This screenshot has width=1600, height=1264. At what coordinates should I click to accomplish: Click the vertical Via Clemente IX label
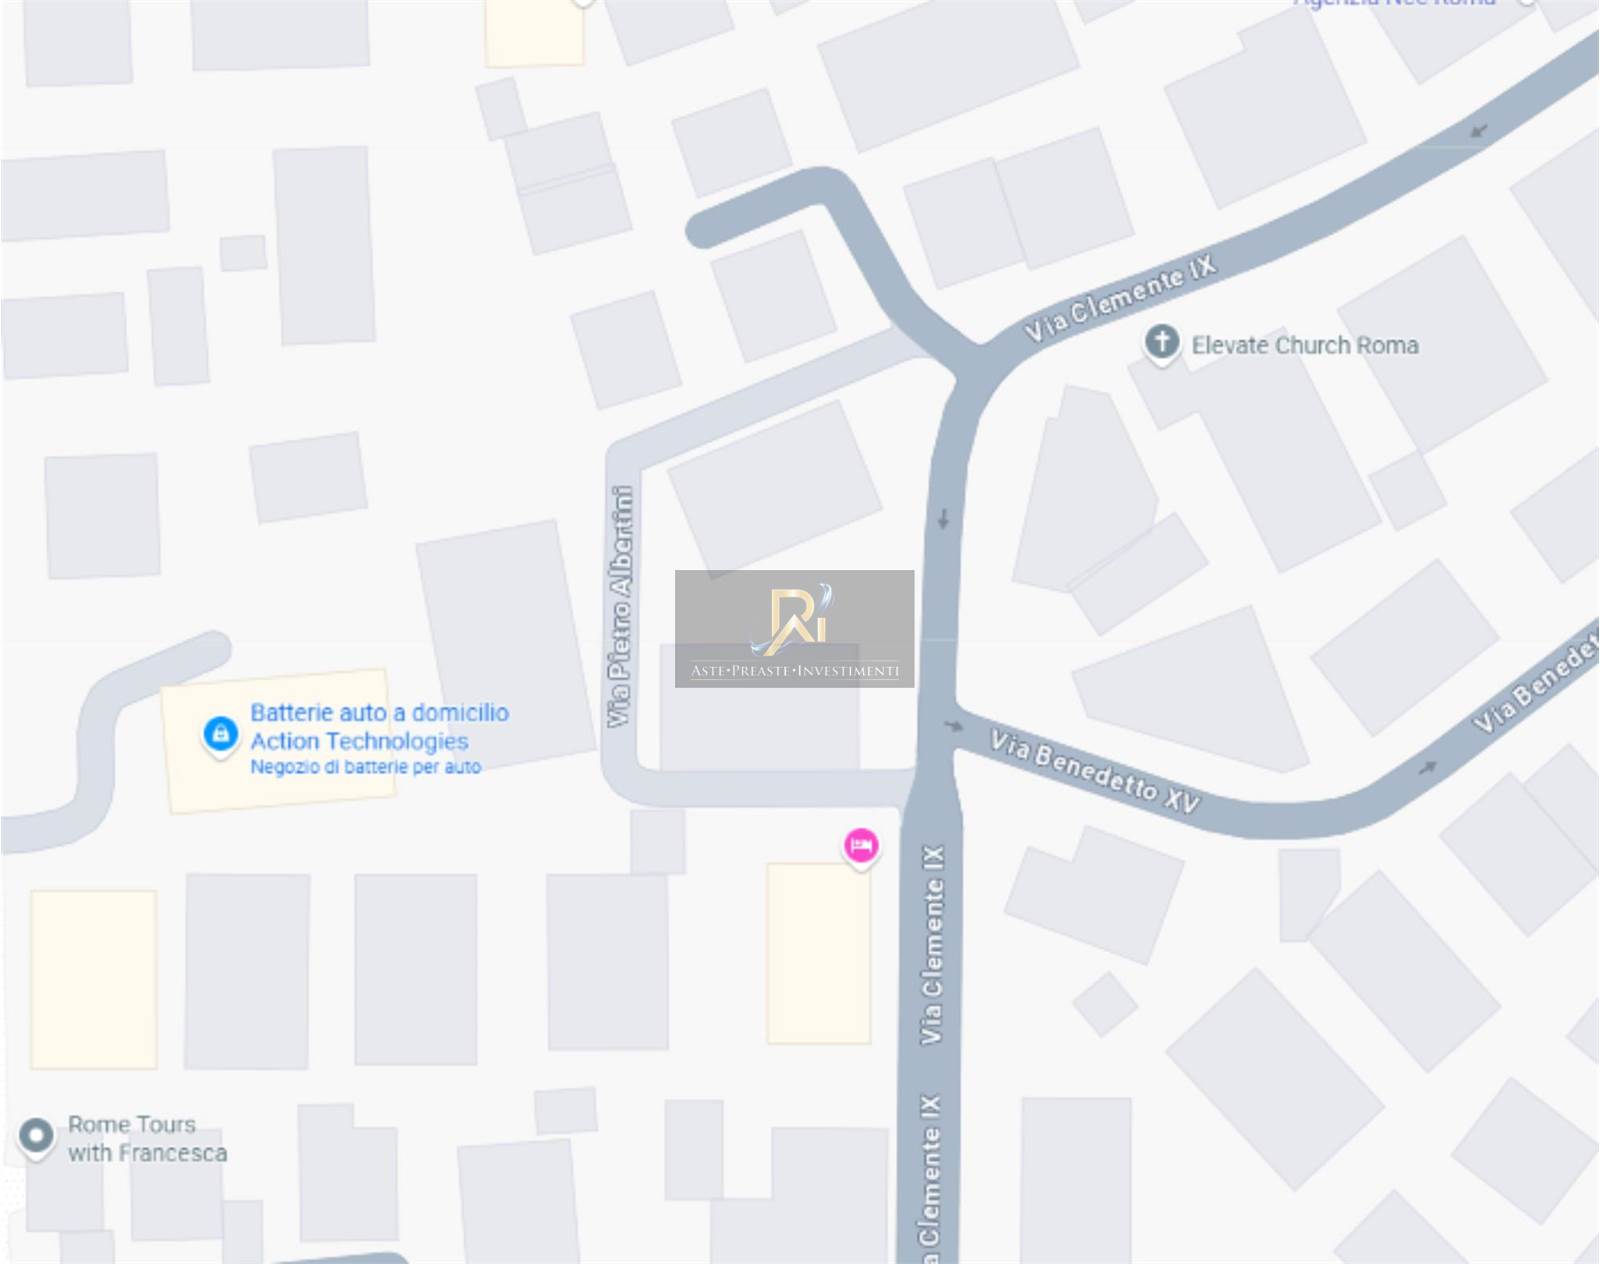pyautogui.click(x=931, y=945)
